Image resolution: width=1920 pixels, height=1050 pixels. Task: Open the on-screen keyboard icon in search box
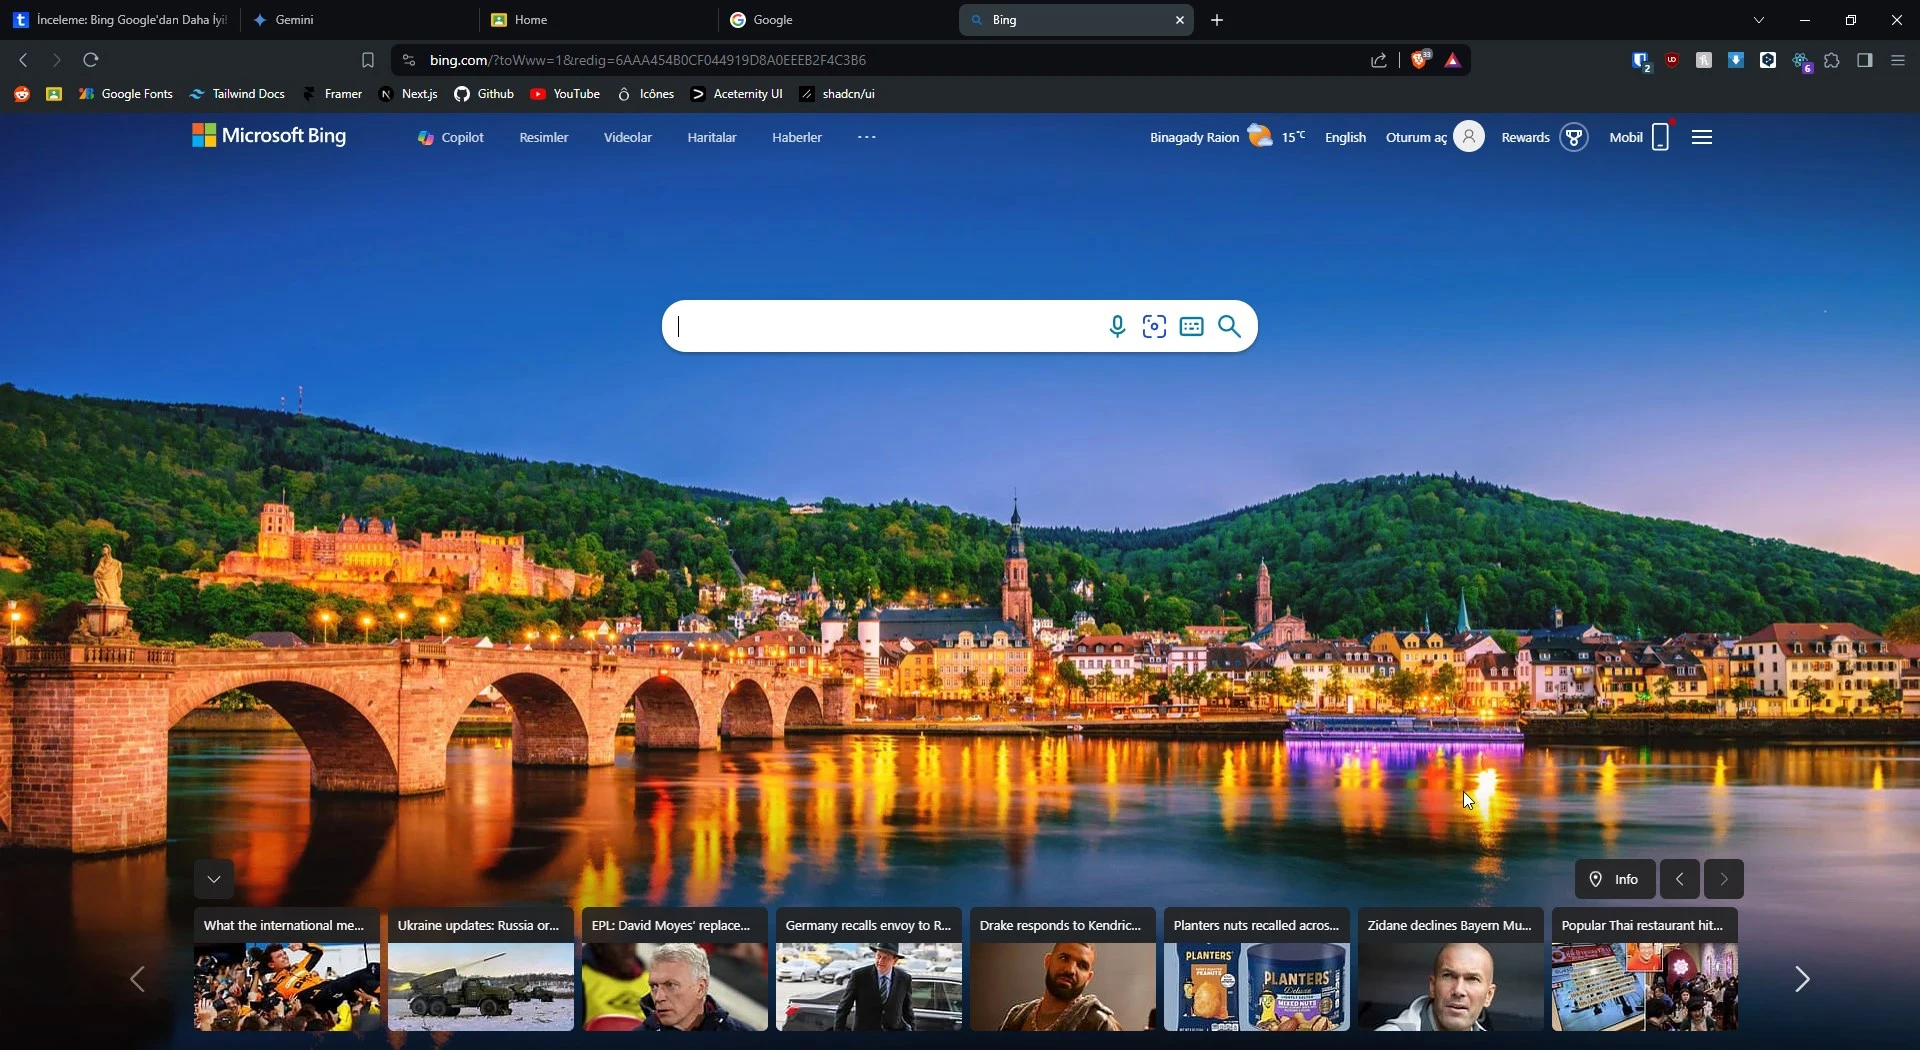(1192, 327)
